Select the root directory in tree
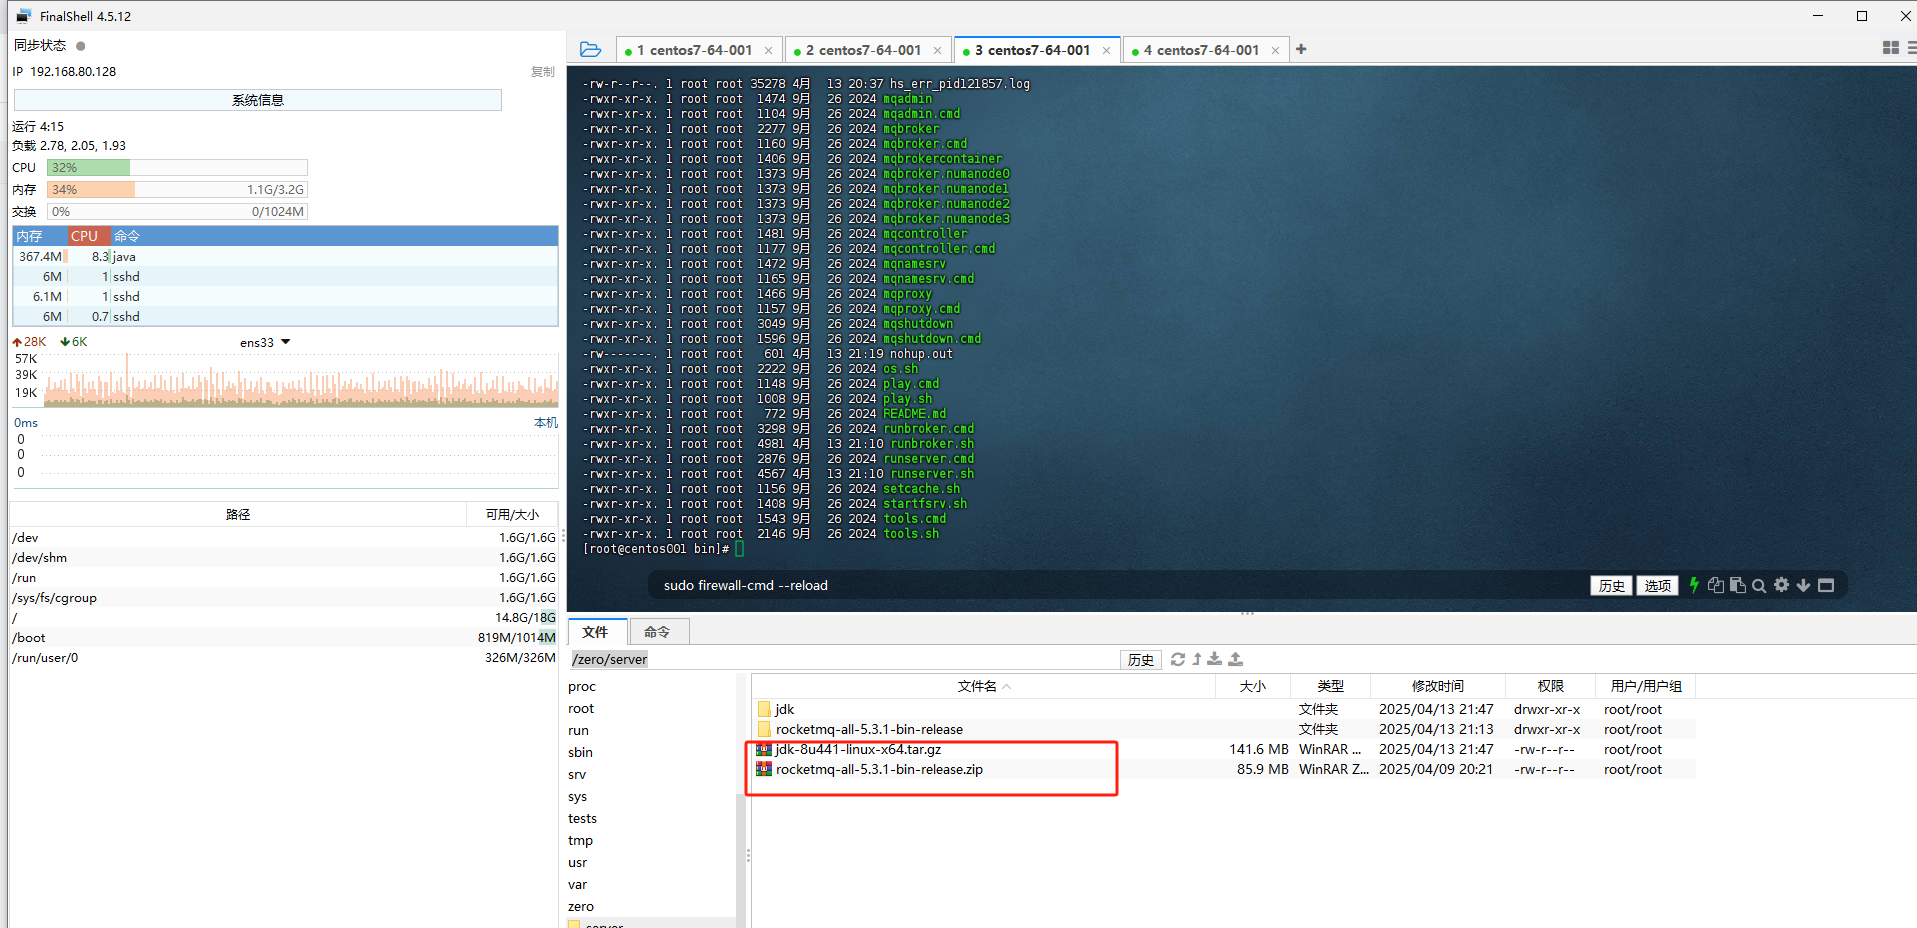 tap(581, 709)
